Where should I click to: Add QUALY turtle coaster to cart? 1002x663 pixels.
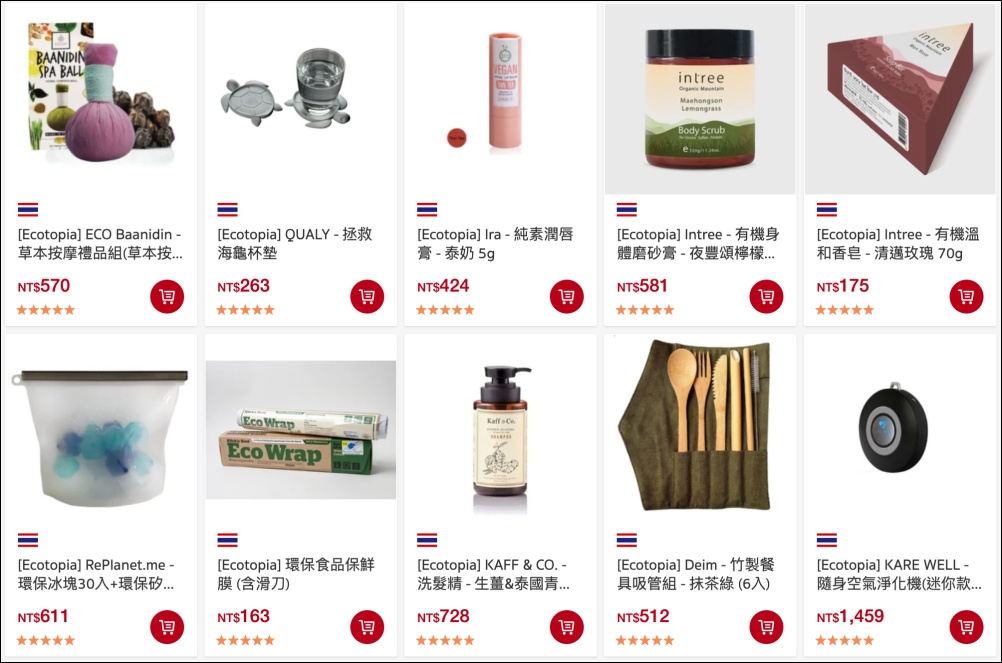tap(367, 296)
